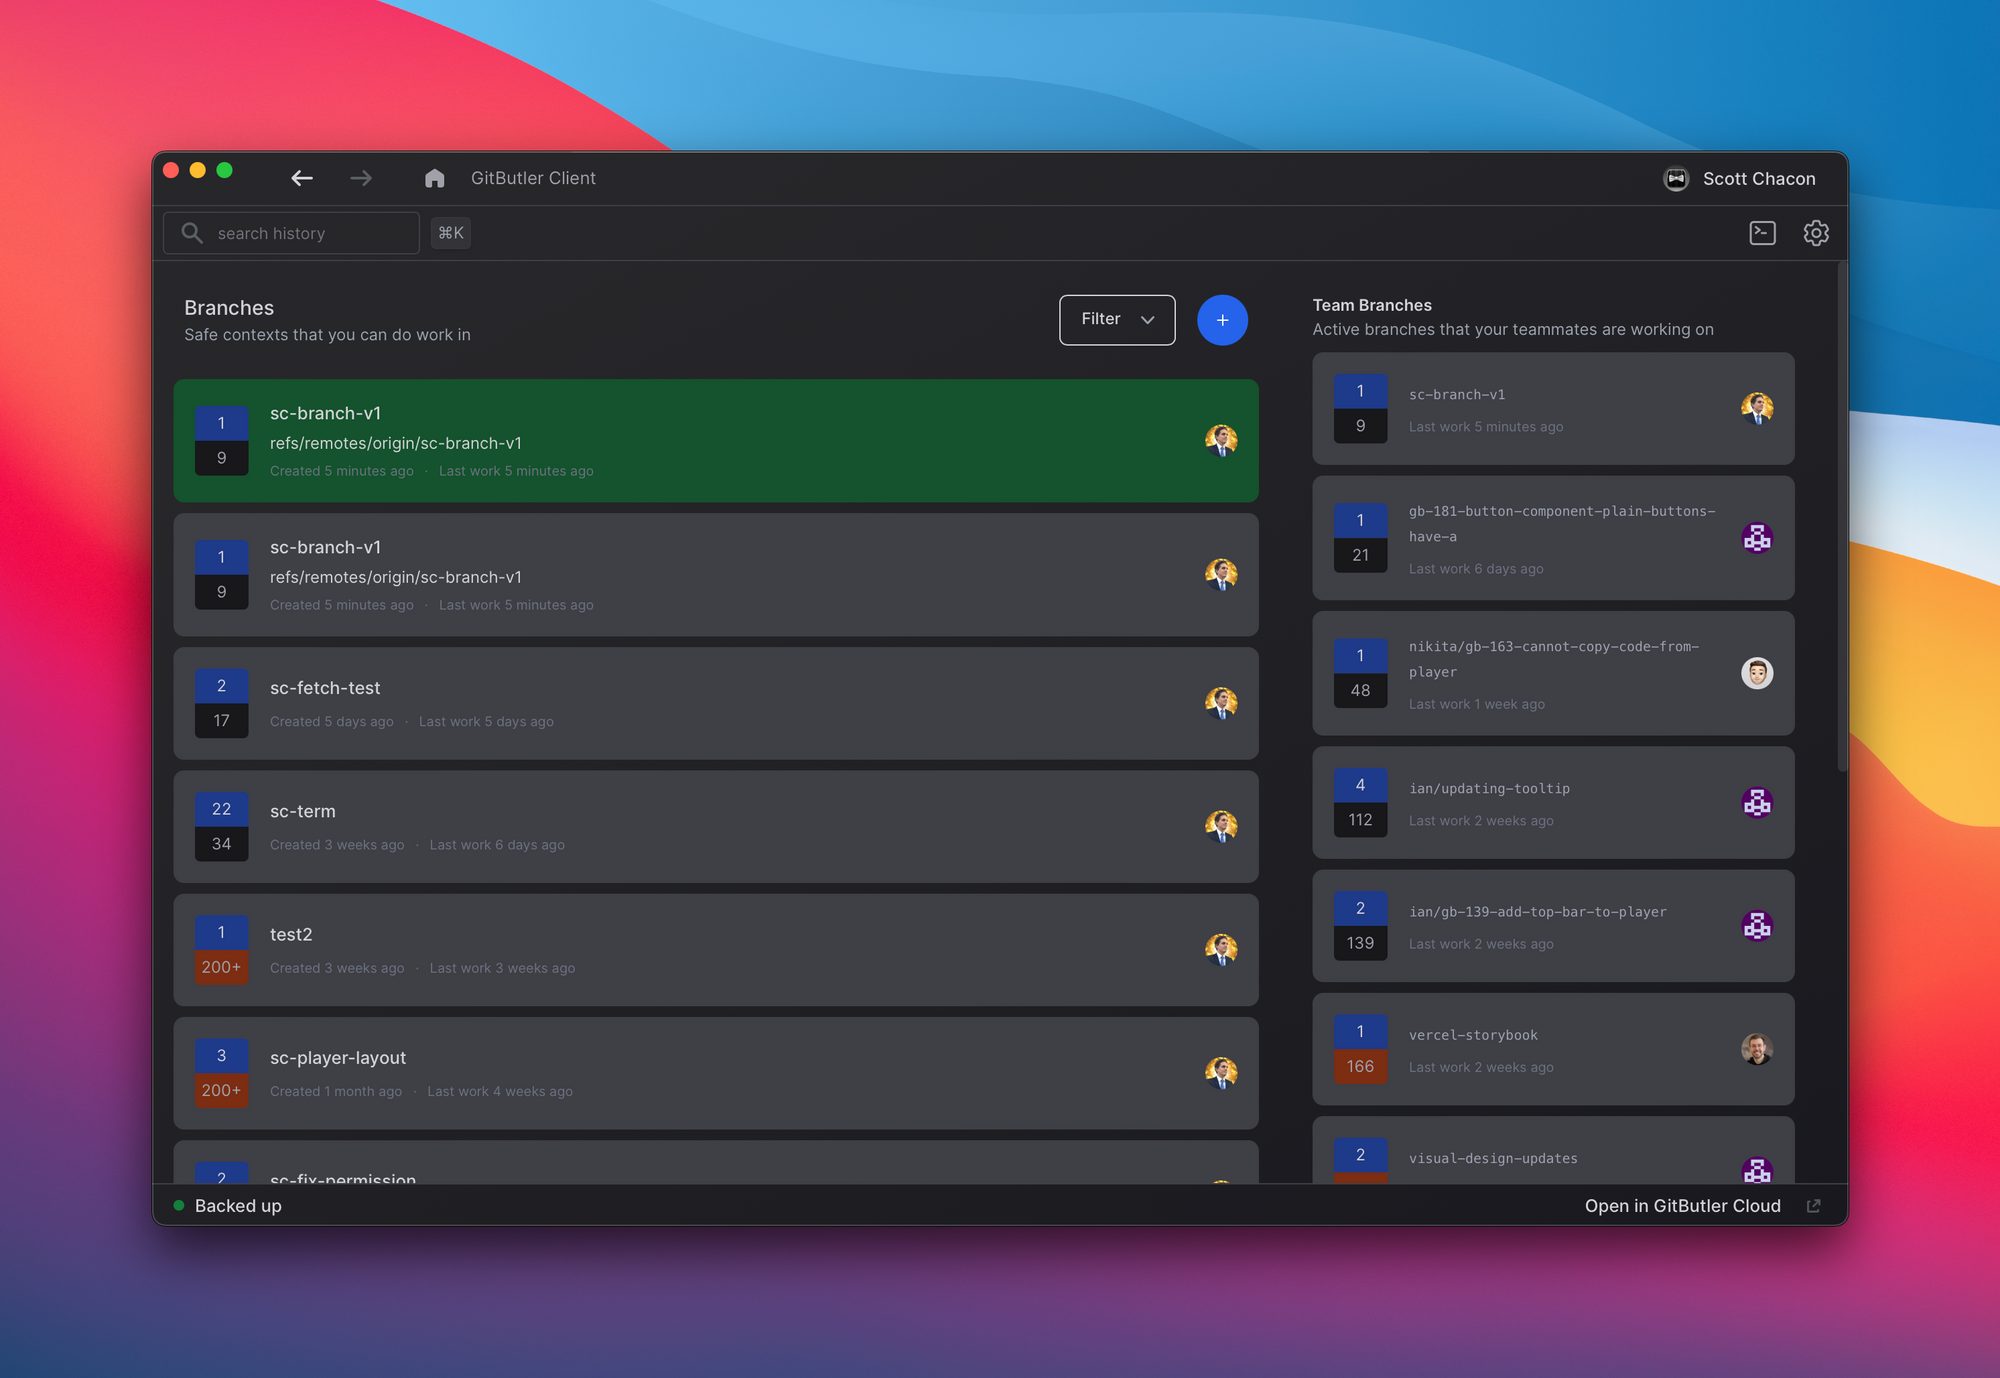This screenshot has width=2000, height=1378.
Task: Open external link icon beside GitButler Cloud
Action: click(1813, 1206)
